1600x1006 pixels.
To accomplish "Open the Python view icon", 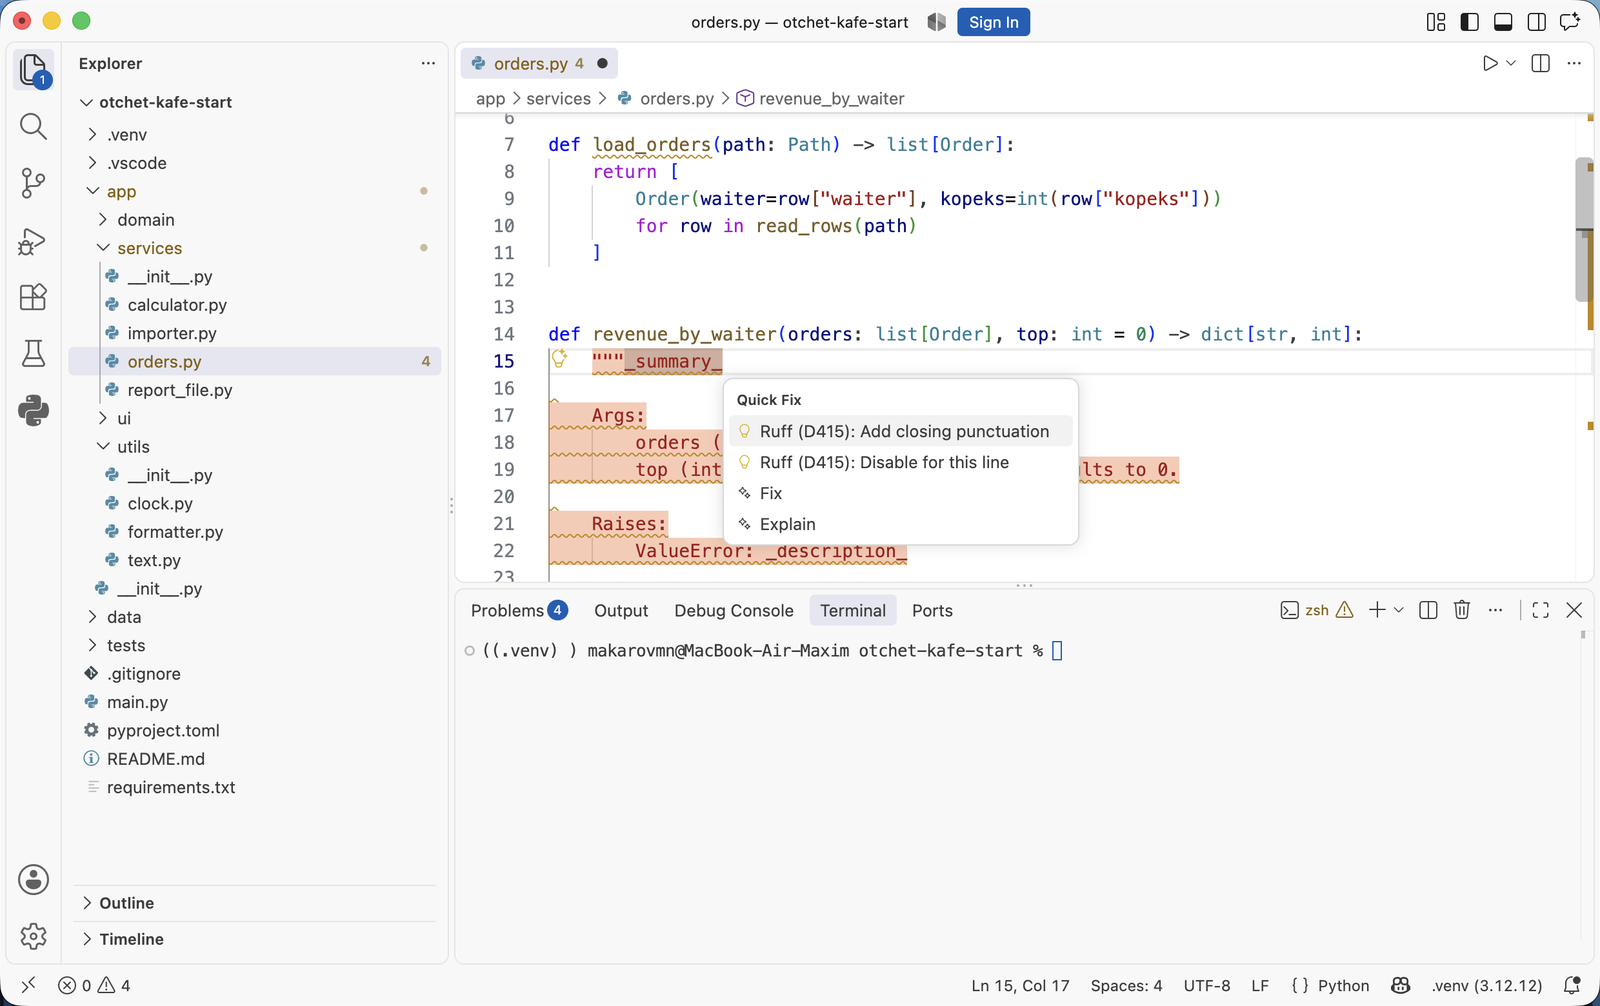I will 33,411.
